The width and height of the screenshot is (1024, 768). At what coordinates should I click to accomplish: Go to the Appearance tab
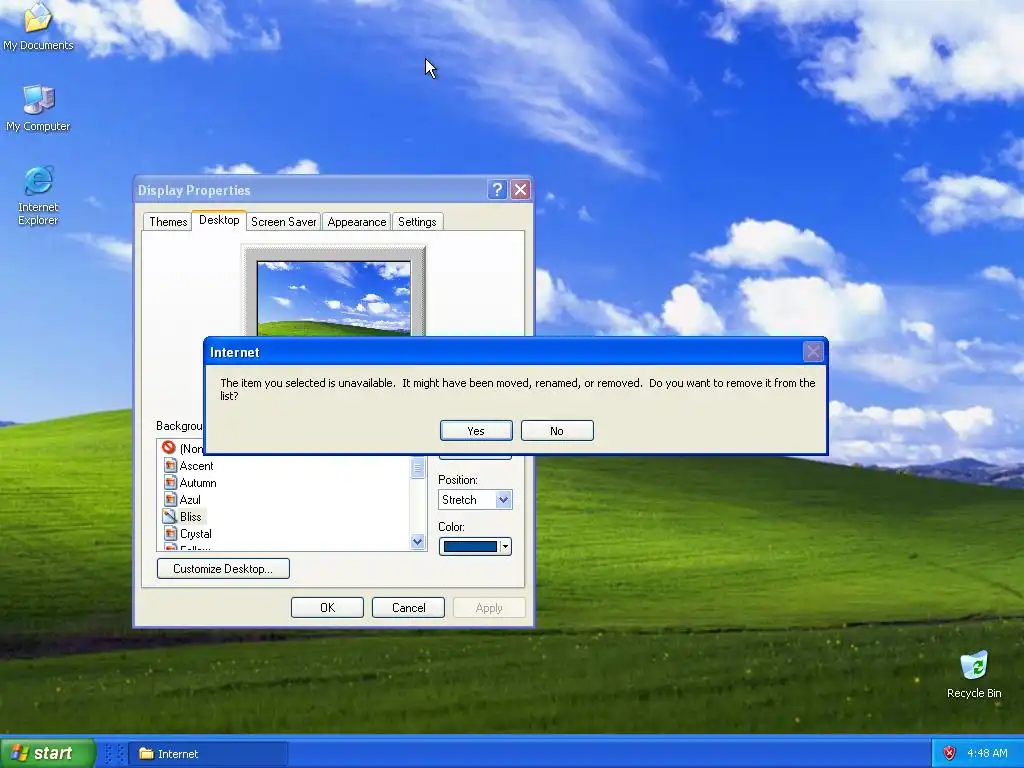click(x=357, y=222)
